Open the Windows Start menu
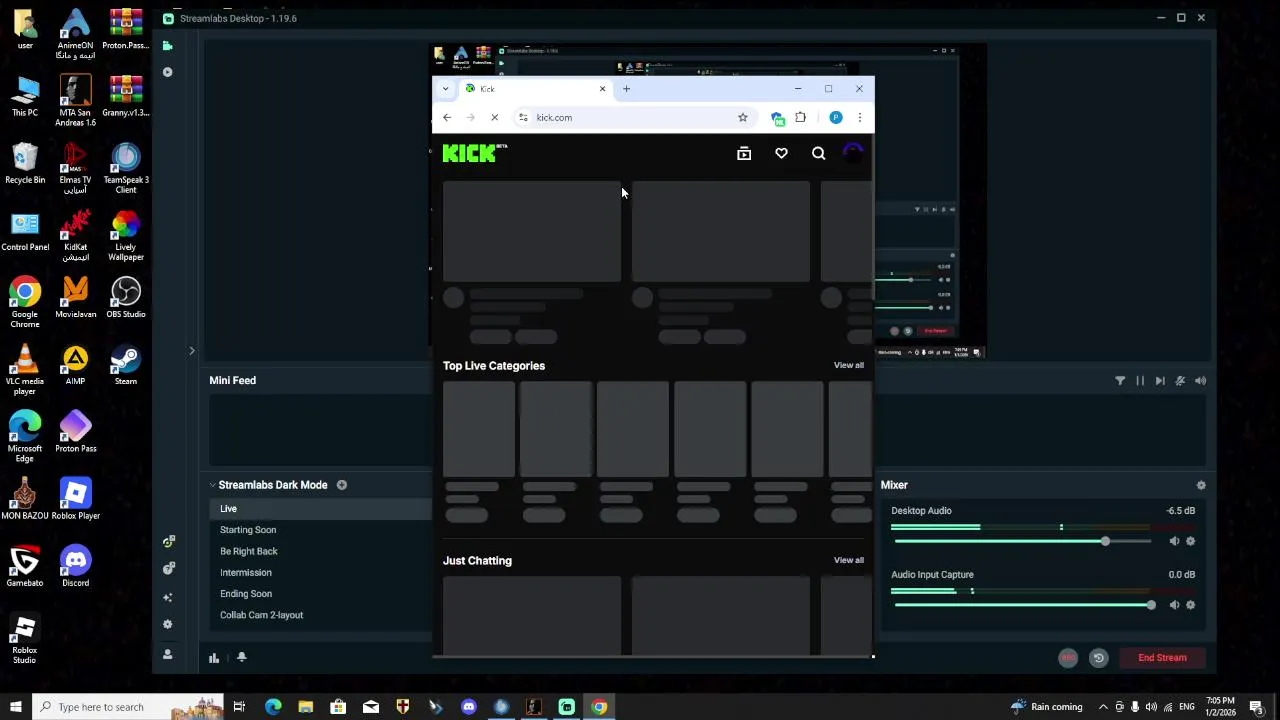This screenshot has height=720, width=1280. (x=15, y=707)
